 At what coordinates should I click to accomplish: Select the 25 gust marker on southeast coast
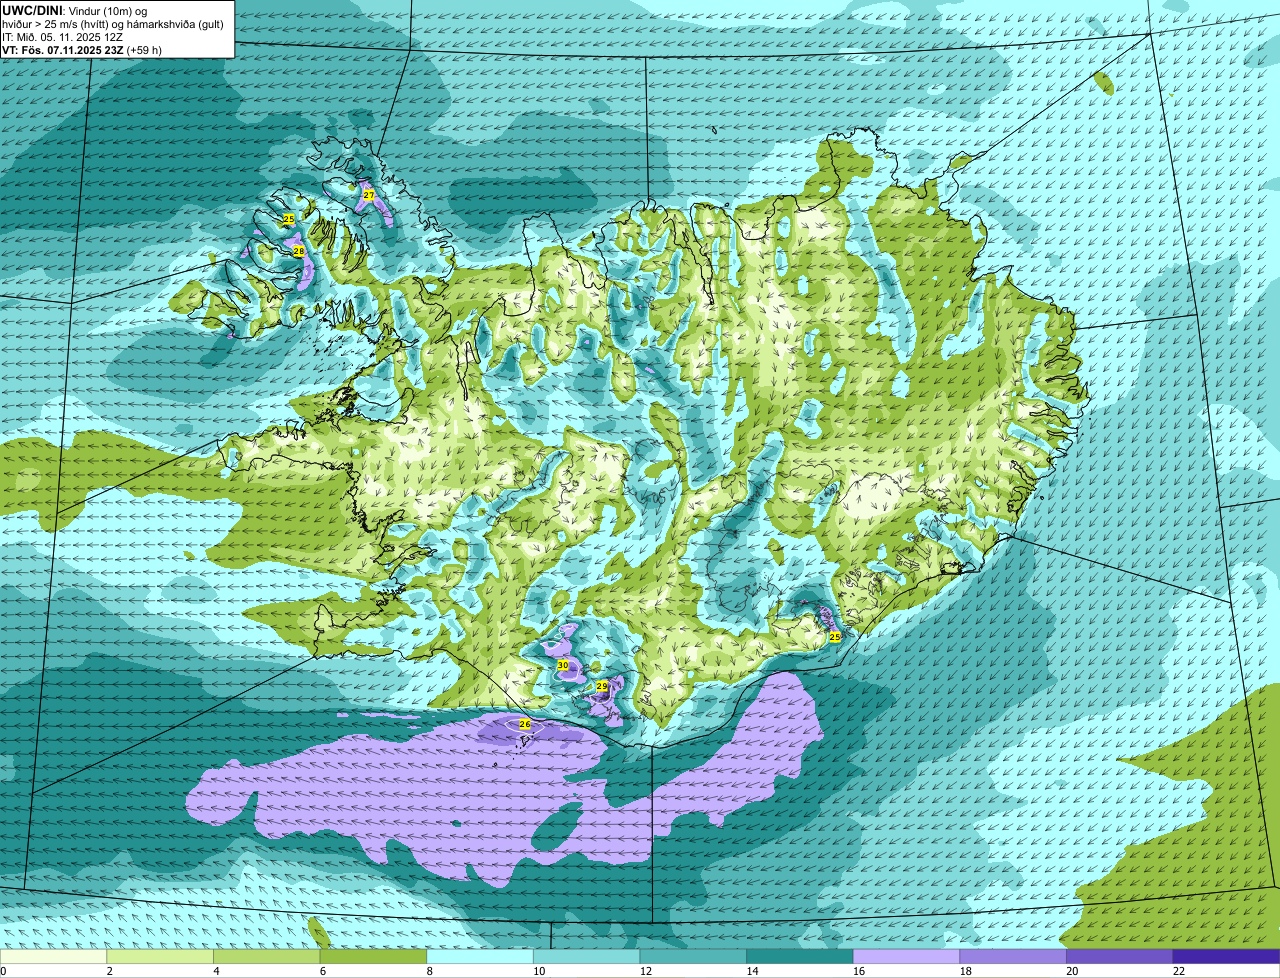click(835, 637)
